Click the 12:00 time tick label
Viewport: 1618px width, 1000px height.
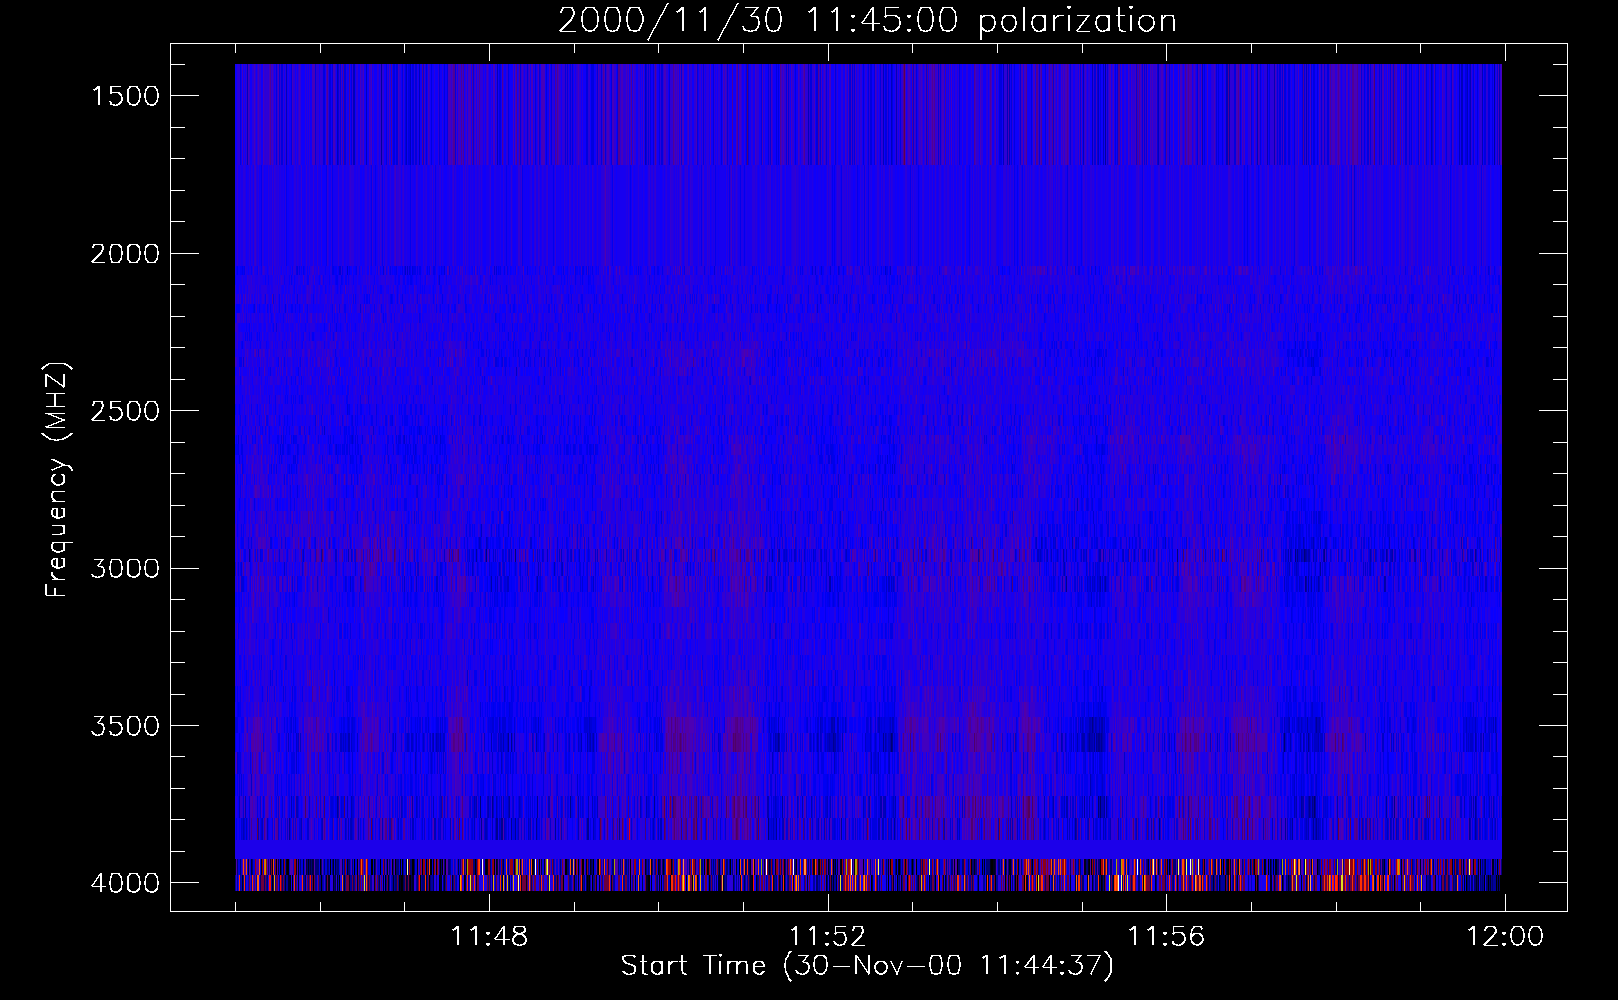click(1505, 937)
